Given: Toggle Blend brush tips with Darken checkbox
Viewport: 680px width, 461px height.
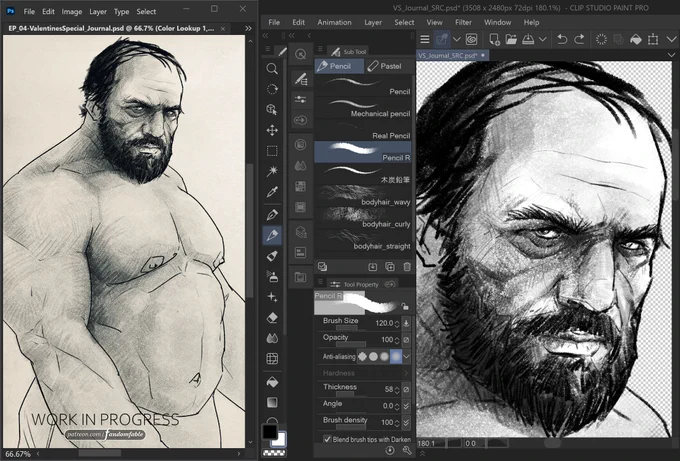Looking at the screenshot, I should (327, 439).
